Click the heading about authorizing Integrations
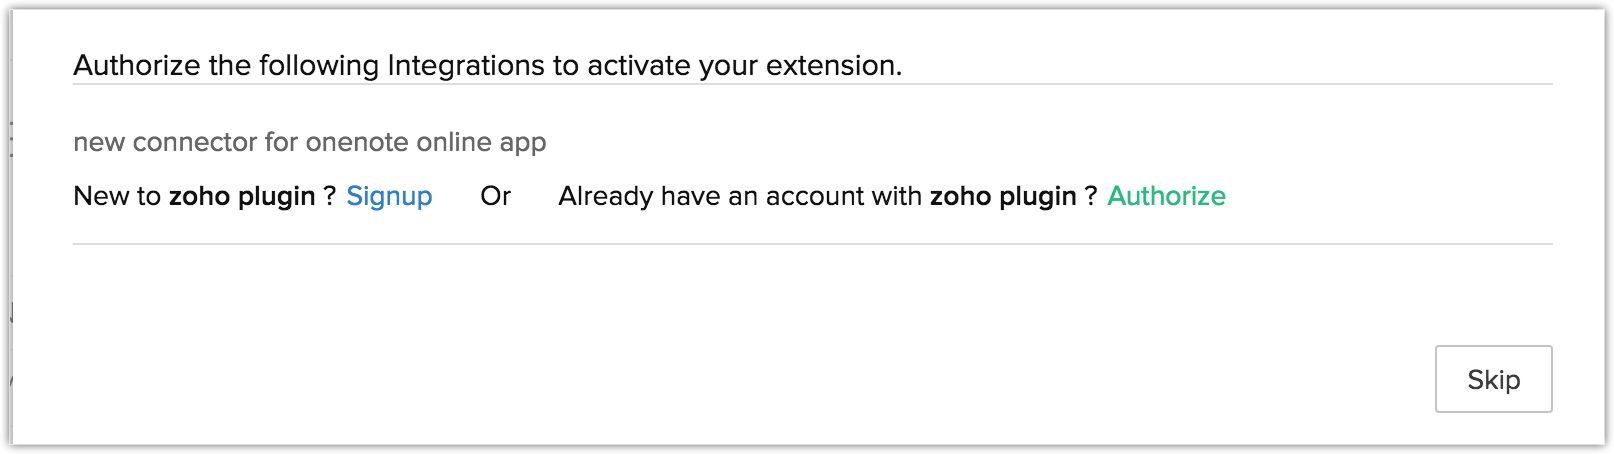Screen dimensions: 1614x454 (x=487, y=66)
